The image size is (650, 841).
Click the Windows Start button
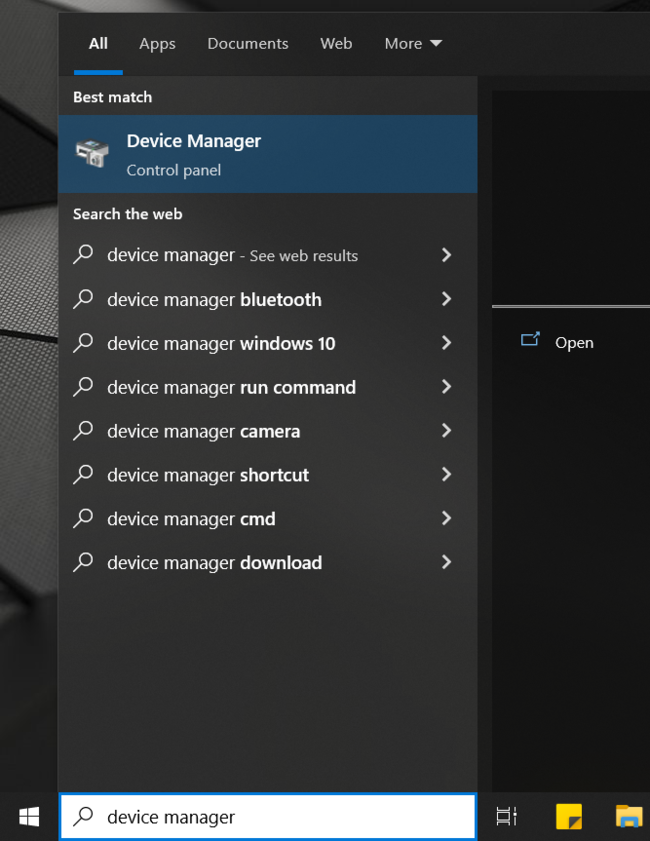pos(27,817)
